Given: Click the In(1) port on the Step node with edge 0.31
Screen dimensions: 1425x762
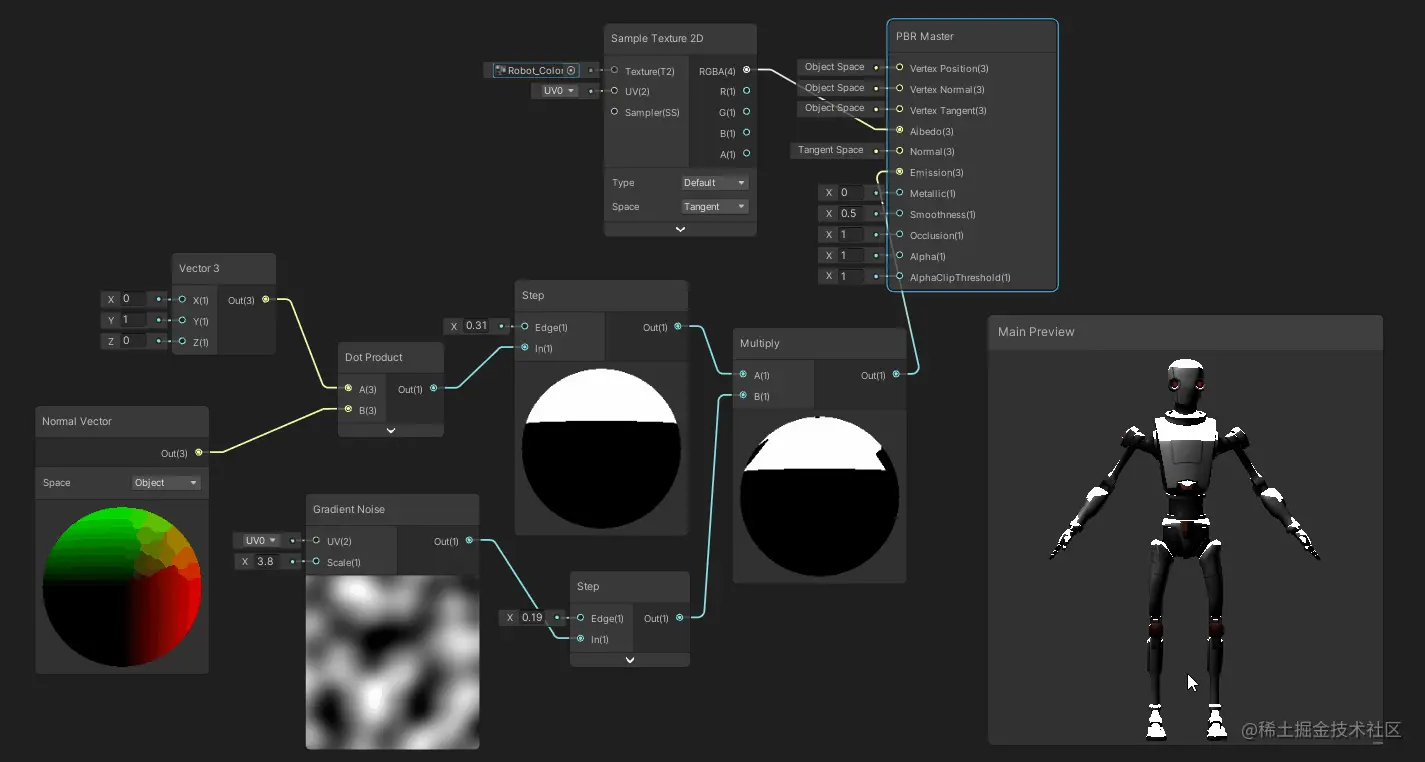Looking at the screenshot, I should coord(524,348).
